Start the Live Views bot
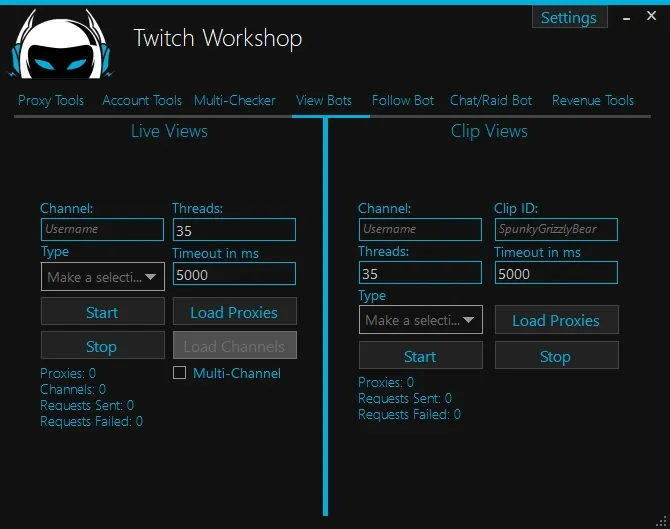Viewport: 670px width, 529px height. point(103,312)
